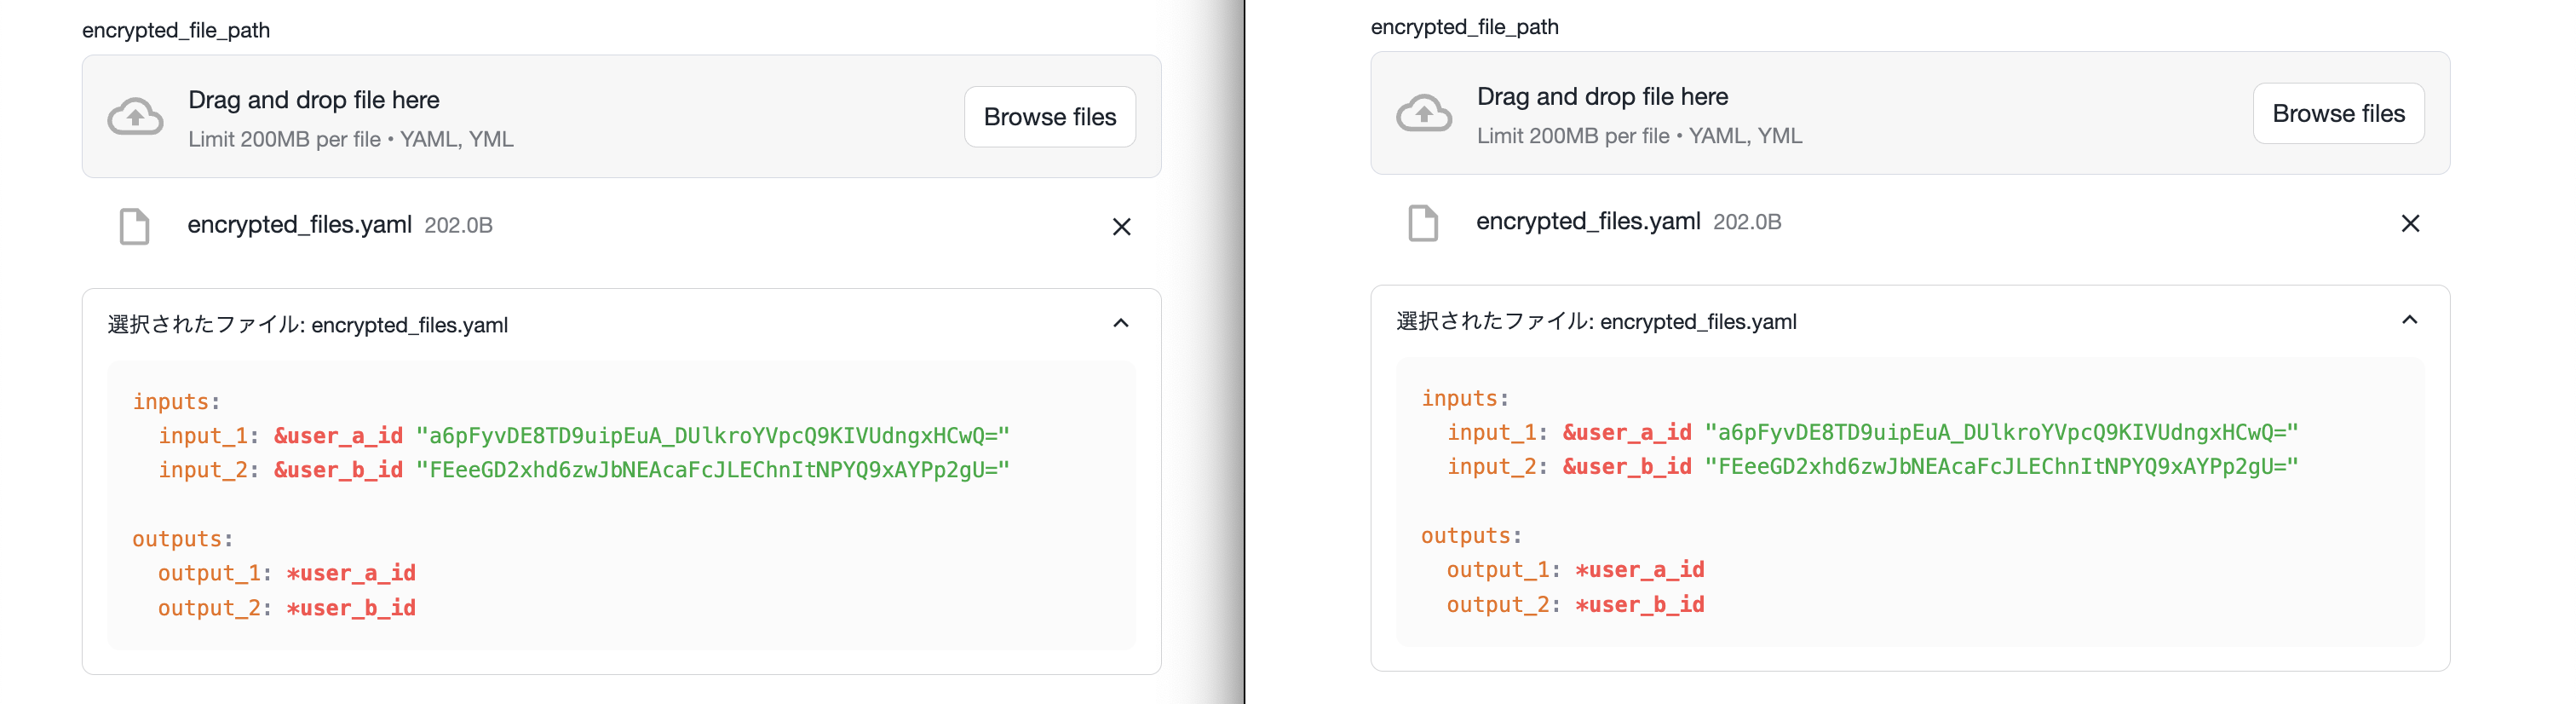Screen dimensions: 2576x704
Task: Click the cloud upload icon in right panel
Action: [1423, 113]
